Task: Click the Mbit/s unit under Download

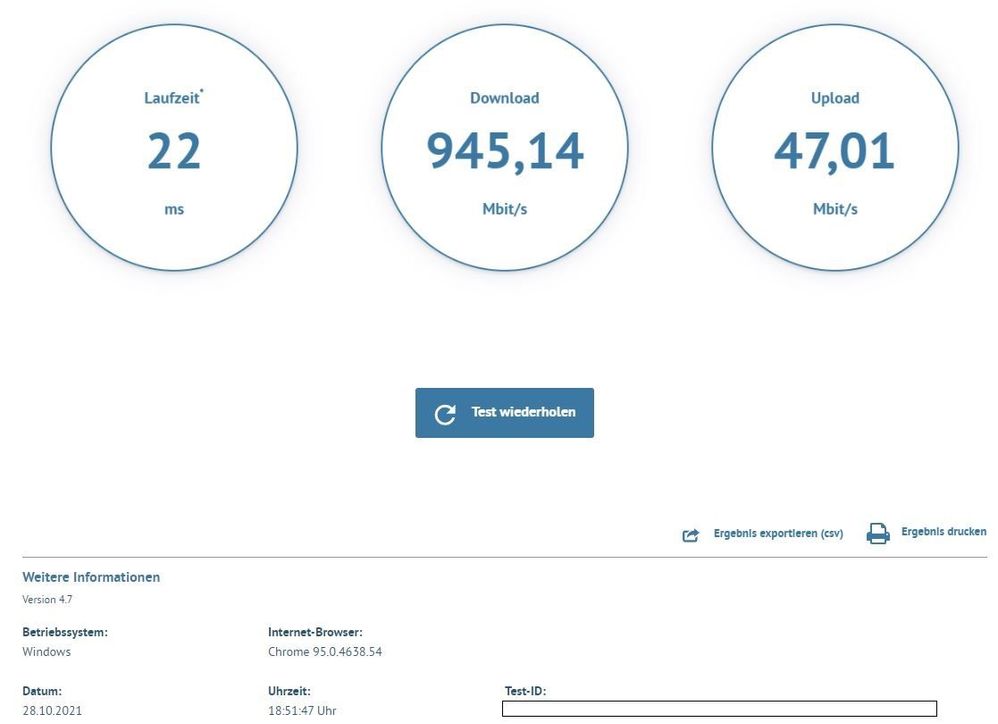Action: pos(505,209)
